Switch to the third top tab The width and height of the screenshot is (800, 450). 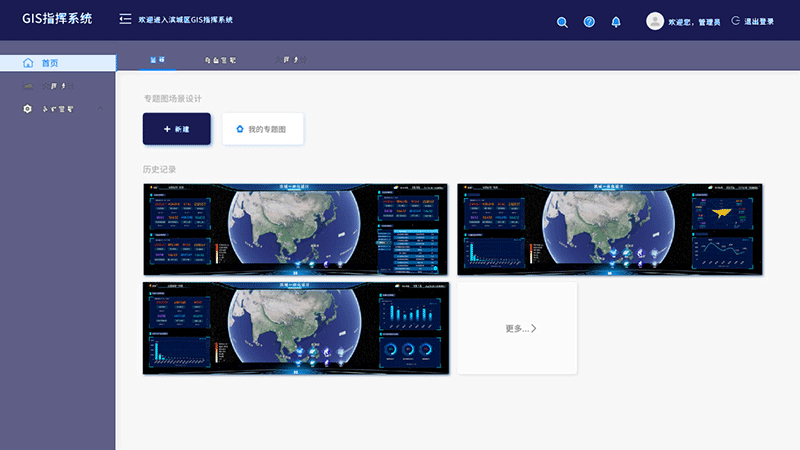289,60
